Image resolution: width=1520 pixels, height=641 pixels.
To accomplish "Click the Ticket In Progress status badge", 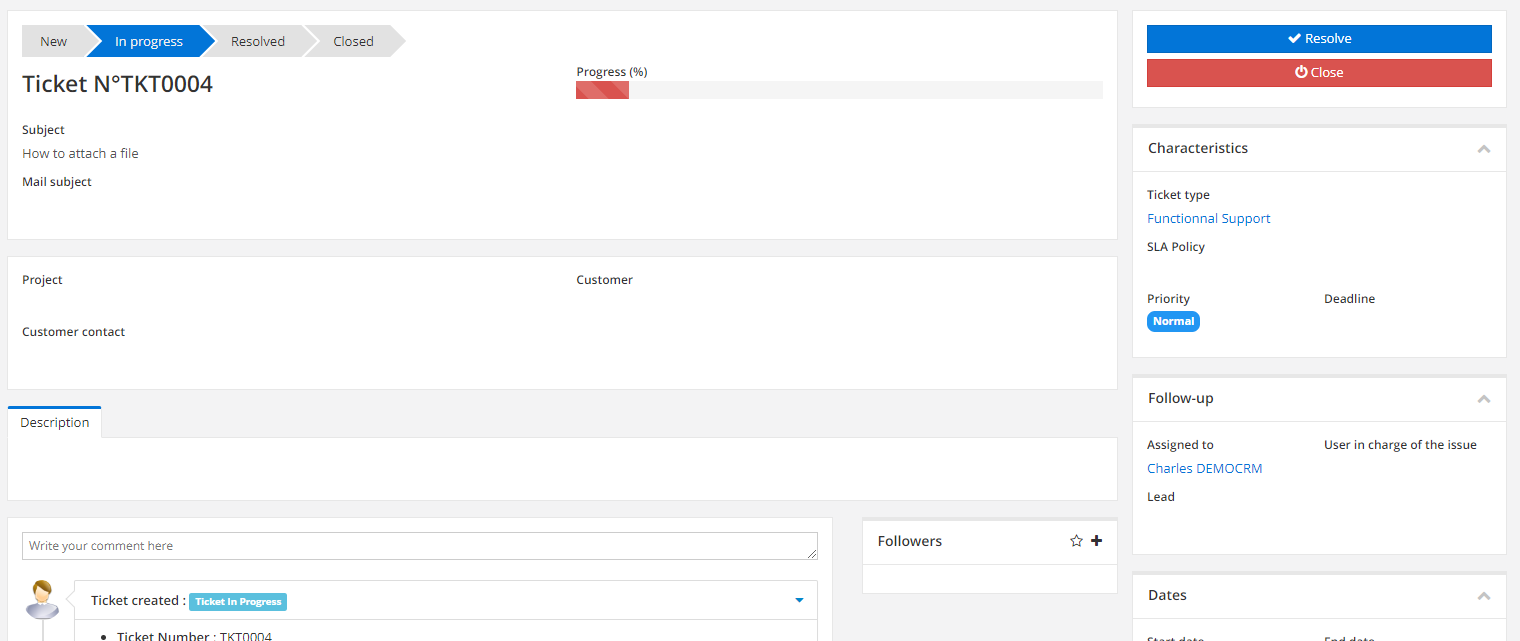I will (238, 602).
